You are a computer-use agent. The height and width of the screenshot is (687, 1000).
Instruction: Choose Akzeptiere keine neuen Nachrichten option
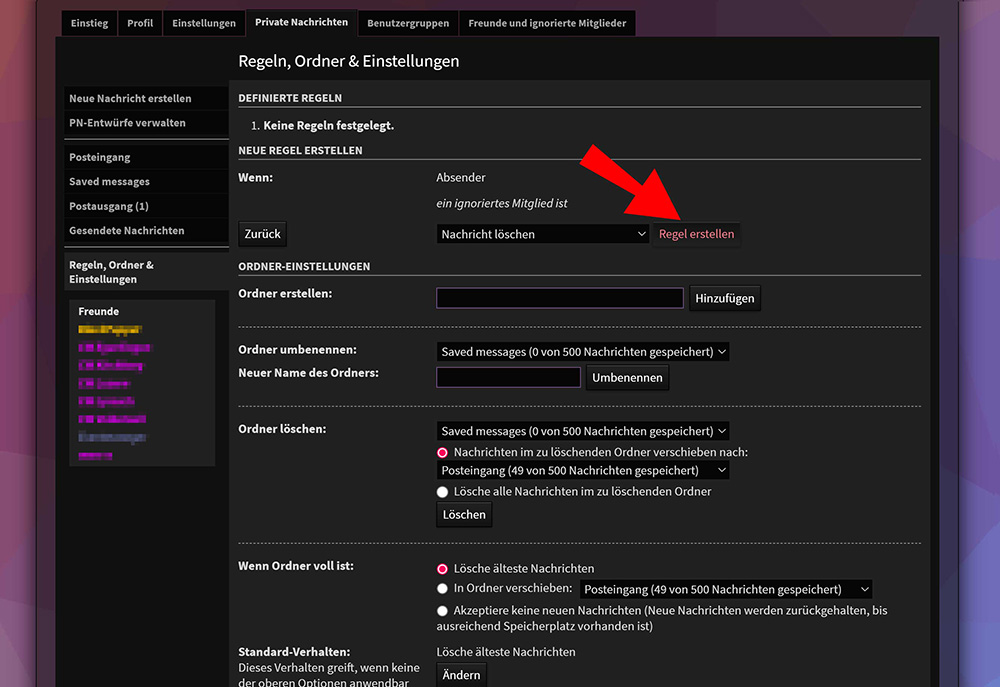point(443,610)
